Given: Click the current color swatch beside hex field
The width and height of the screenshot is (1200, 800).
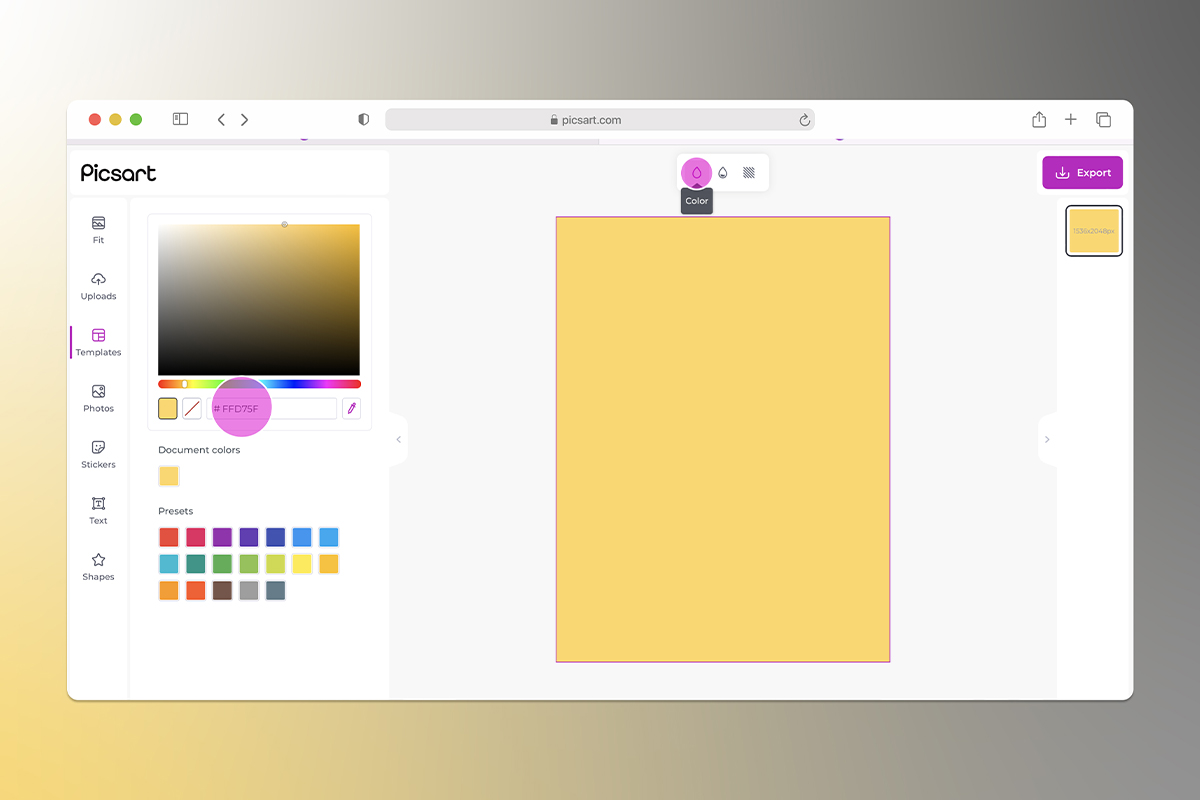Looking at the screenshot, I should (x=168, y=408).
